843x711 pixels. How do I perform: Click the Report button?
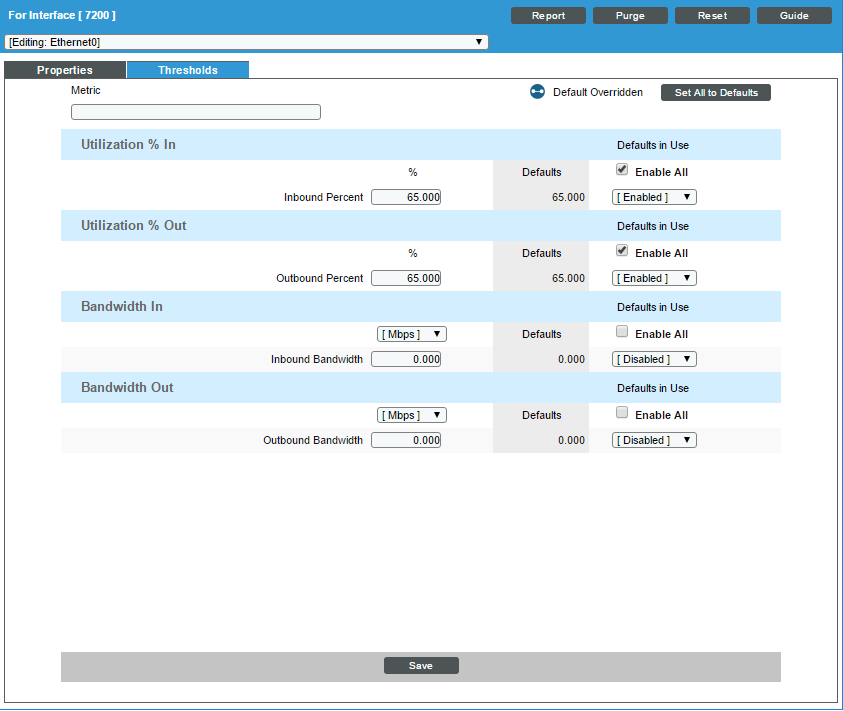tap(548, 15)
